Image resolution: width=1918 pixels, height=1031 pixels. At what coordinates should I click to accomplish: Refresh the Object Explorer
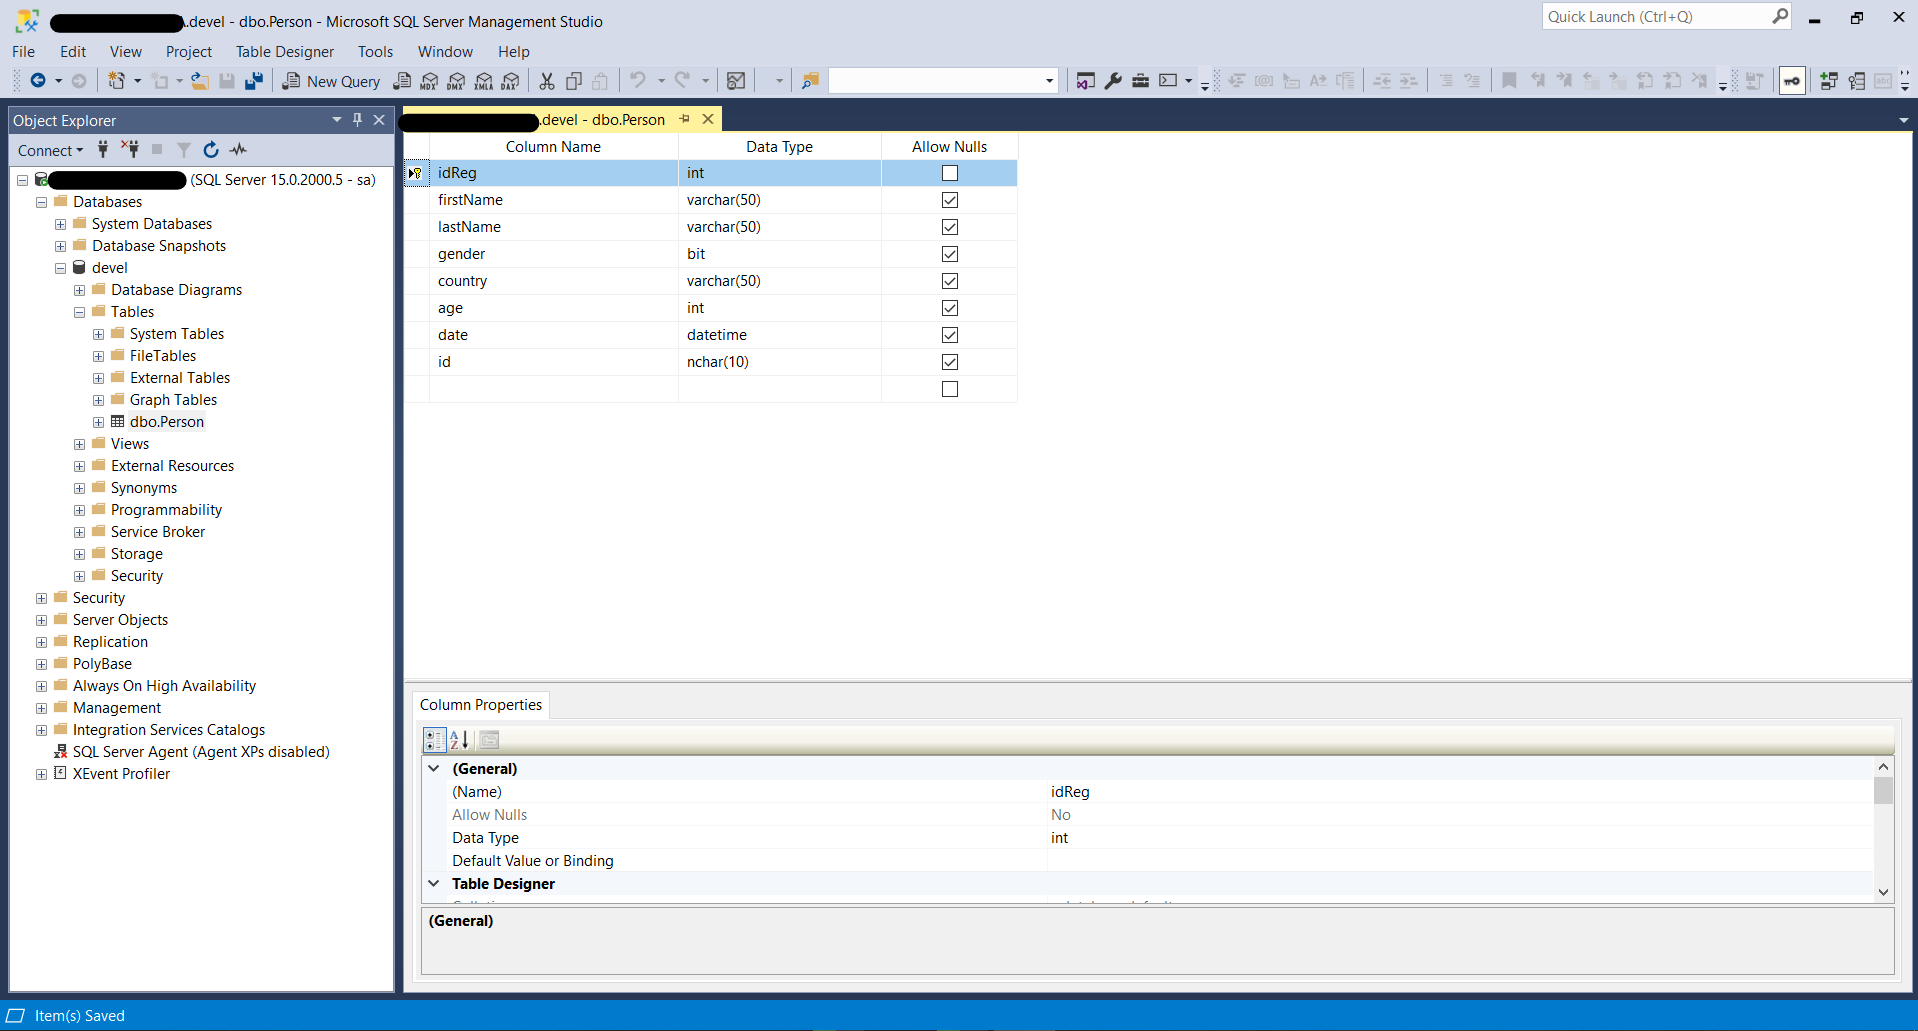pyautogui.click(x=211, y=150)
